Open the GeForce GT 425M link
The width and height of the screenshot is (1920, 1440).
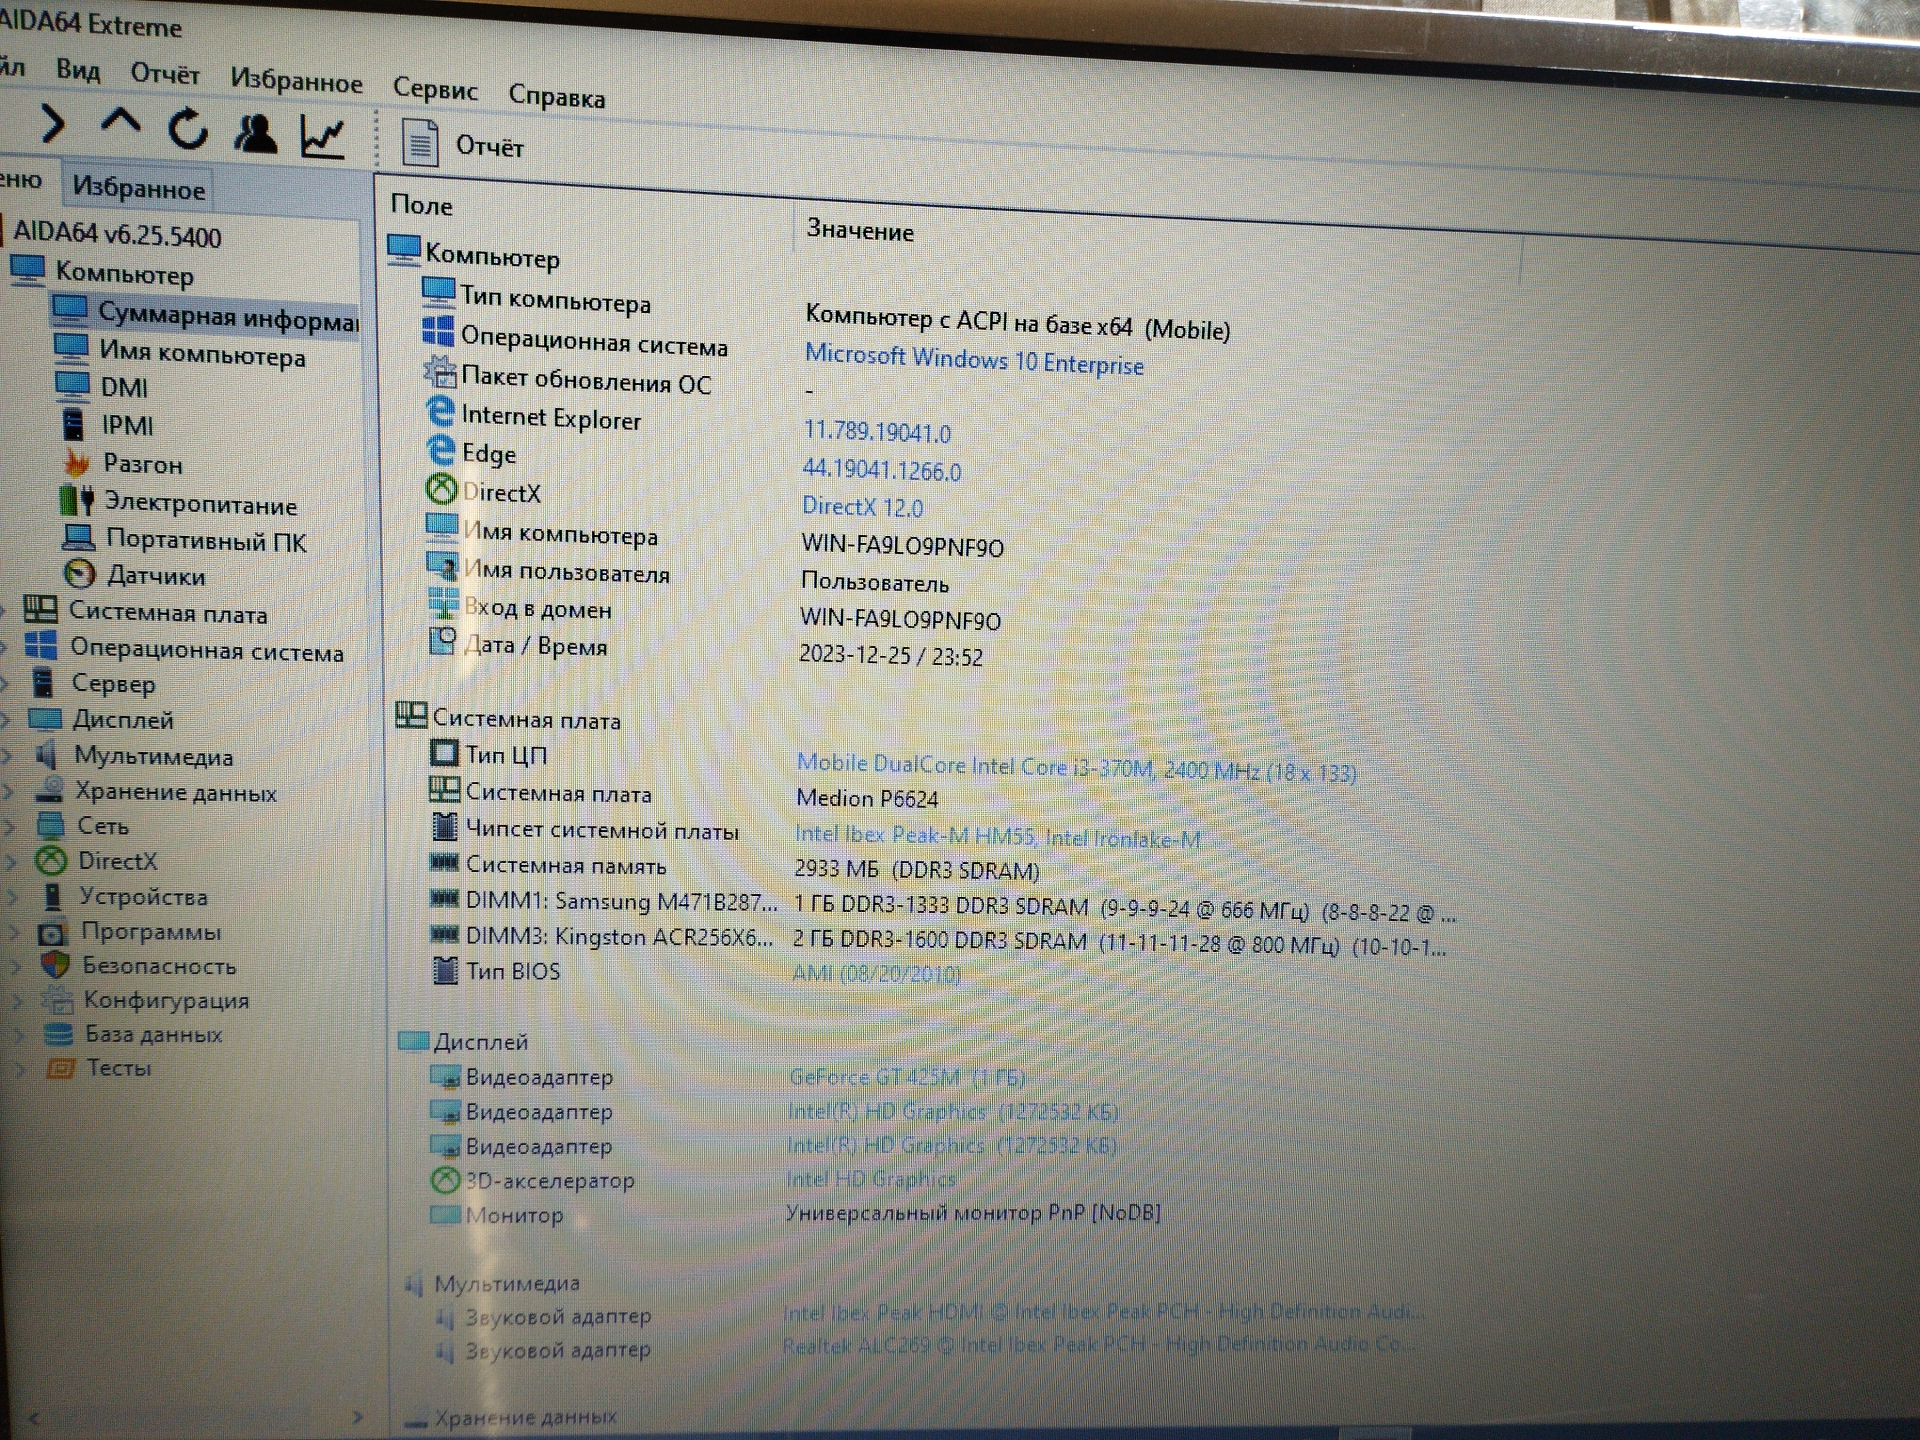click(906, 1078)
